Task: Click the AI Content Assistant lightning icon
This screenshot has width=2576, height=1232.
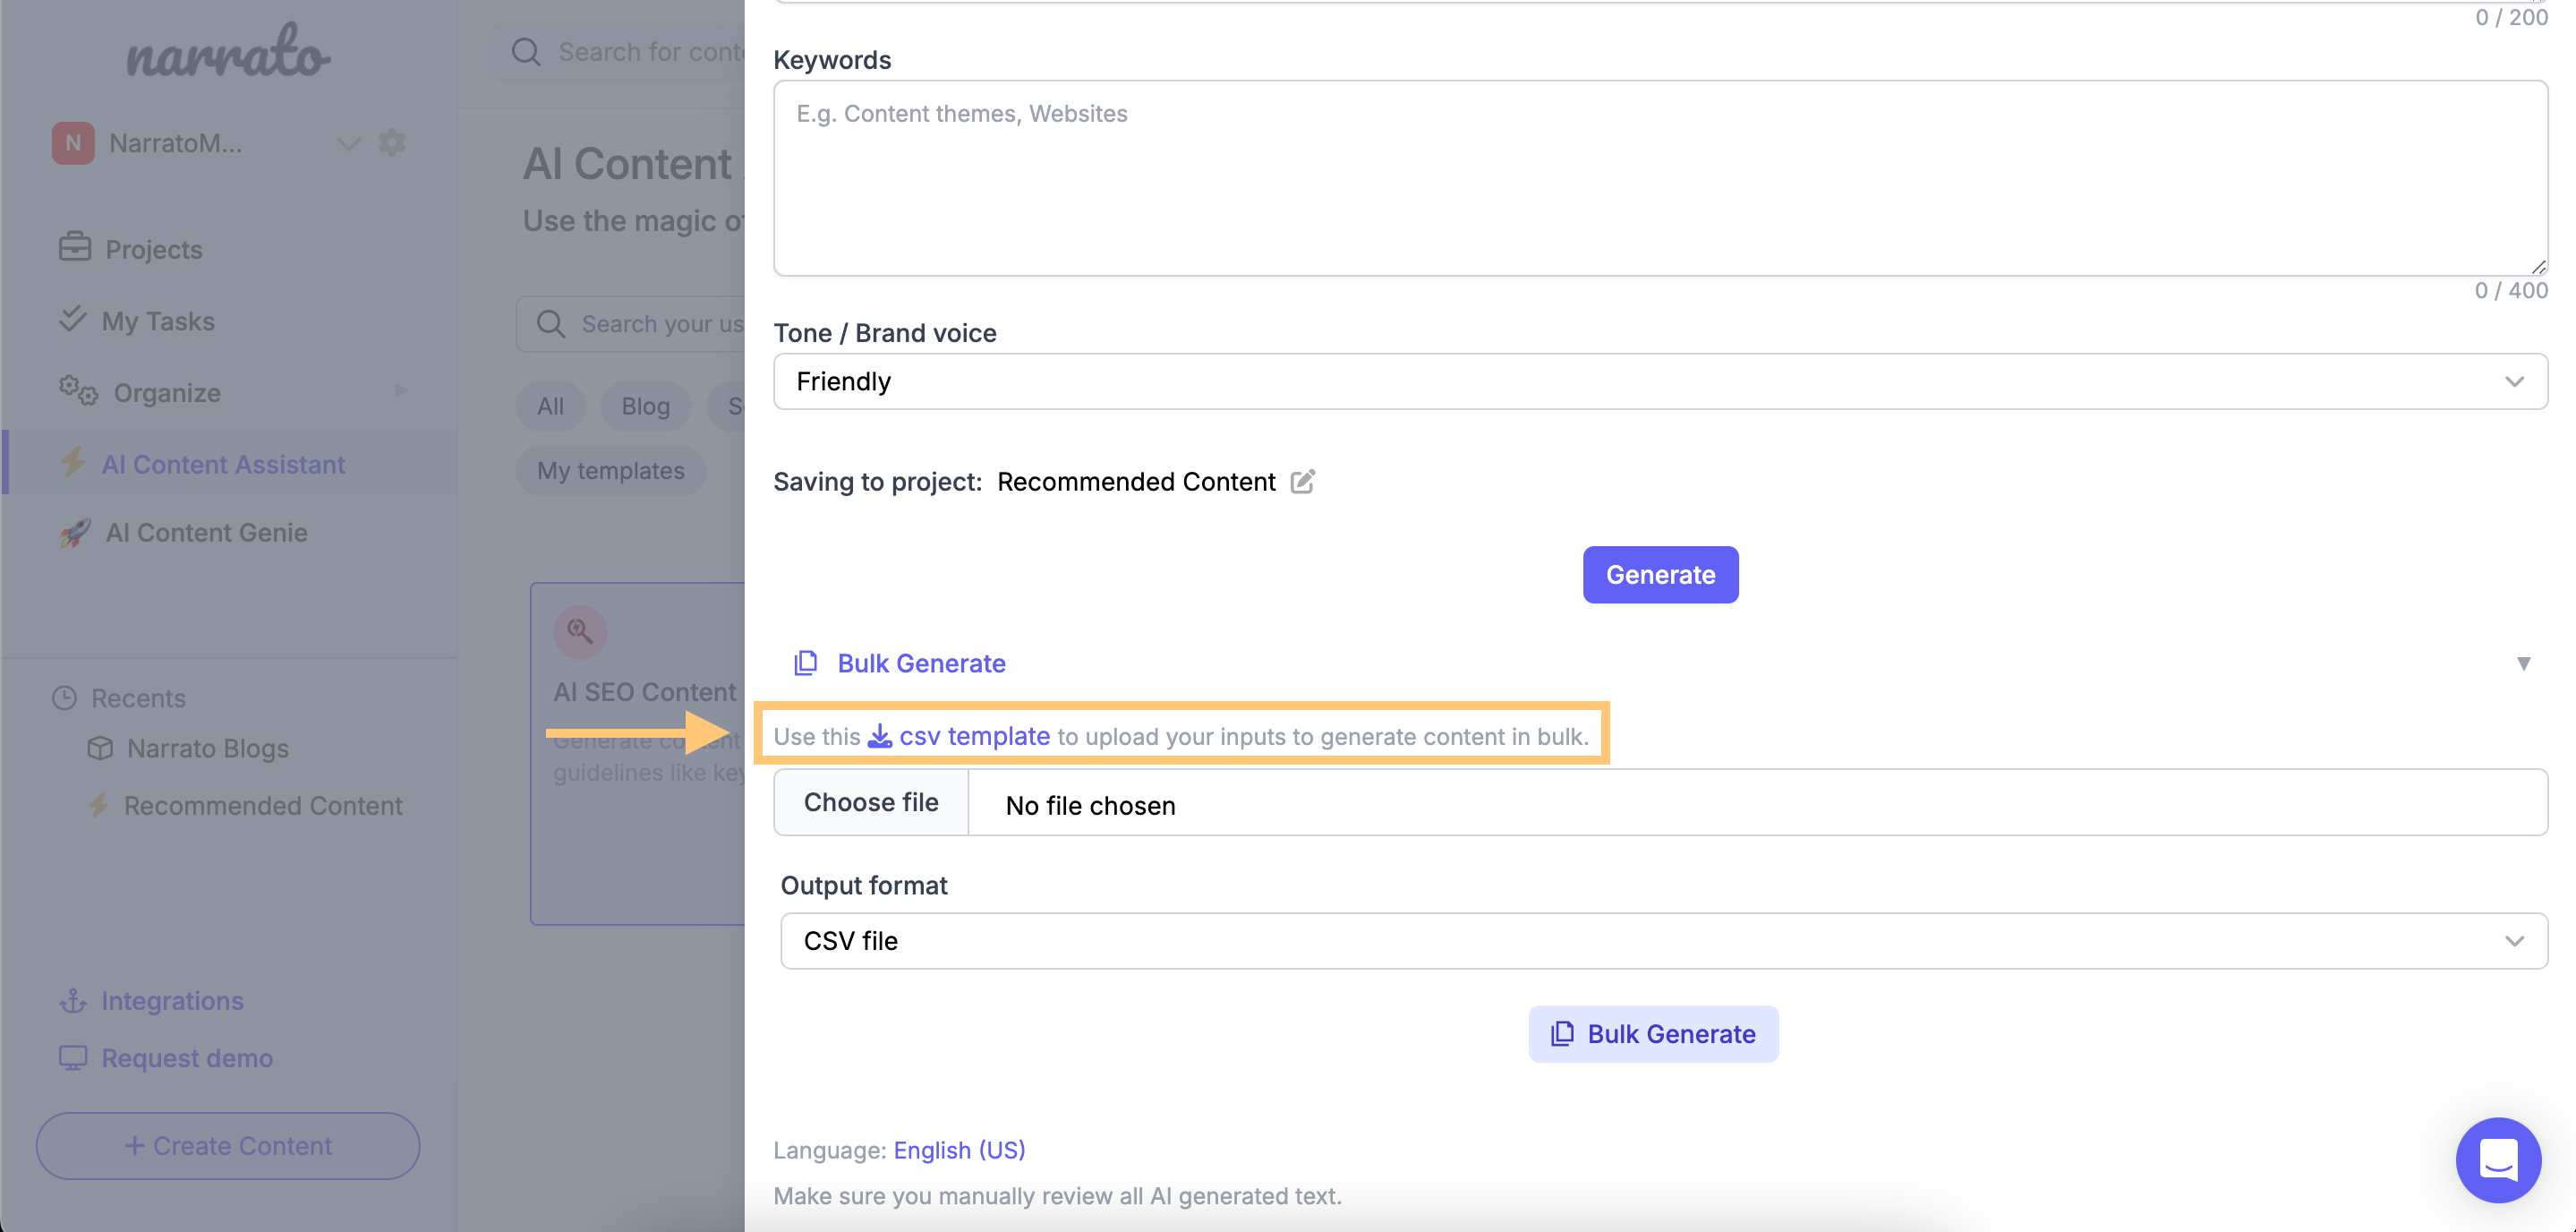Action: pos(72,463)
